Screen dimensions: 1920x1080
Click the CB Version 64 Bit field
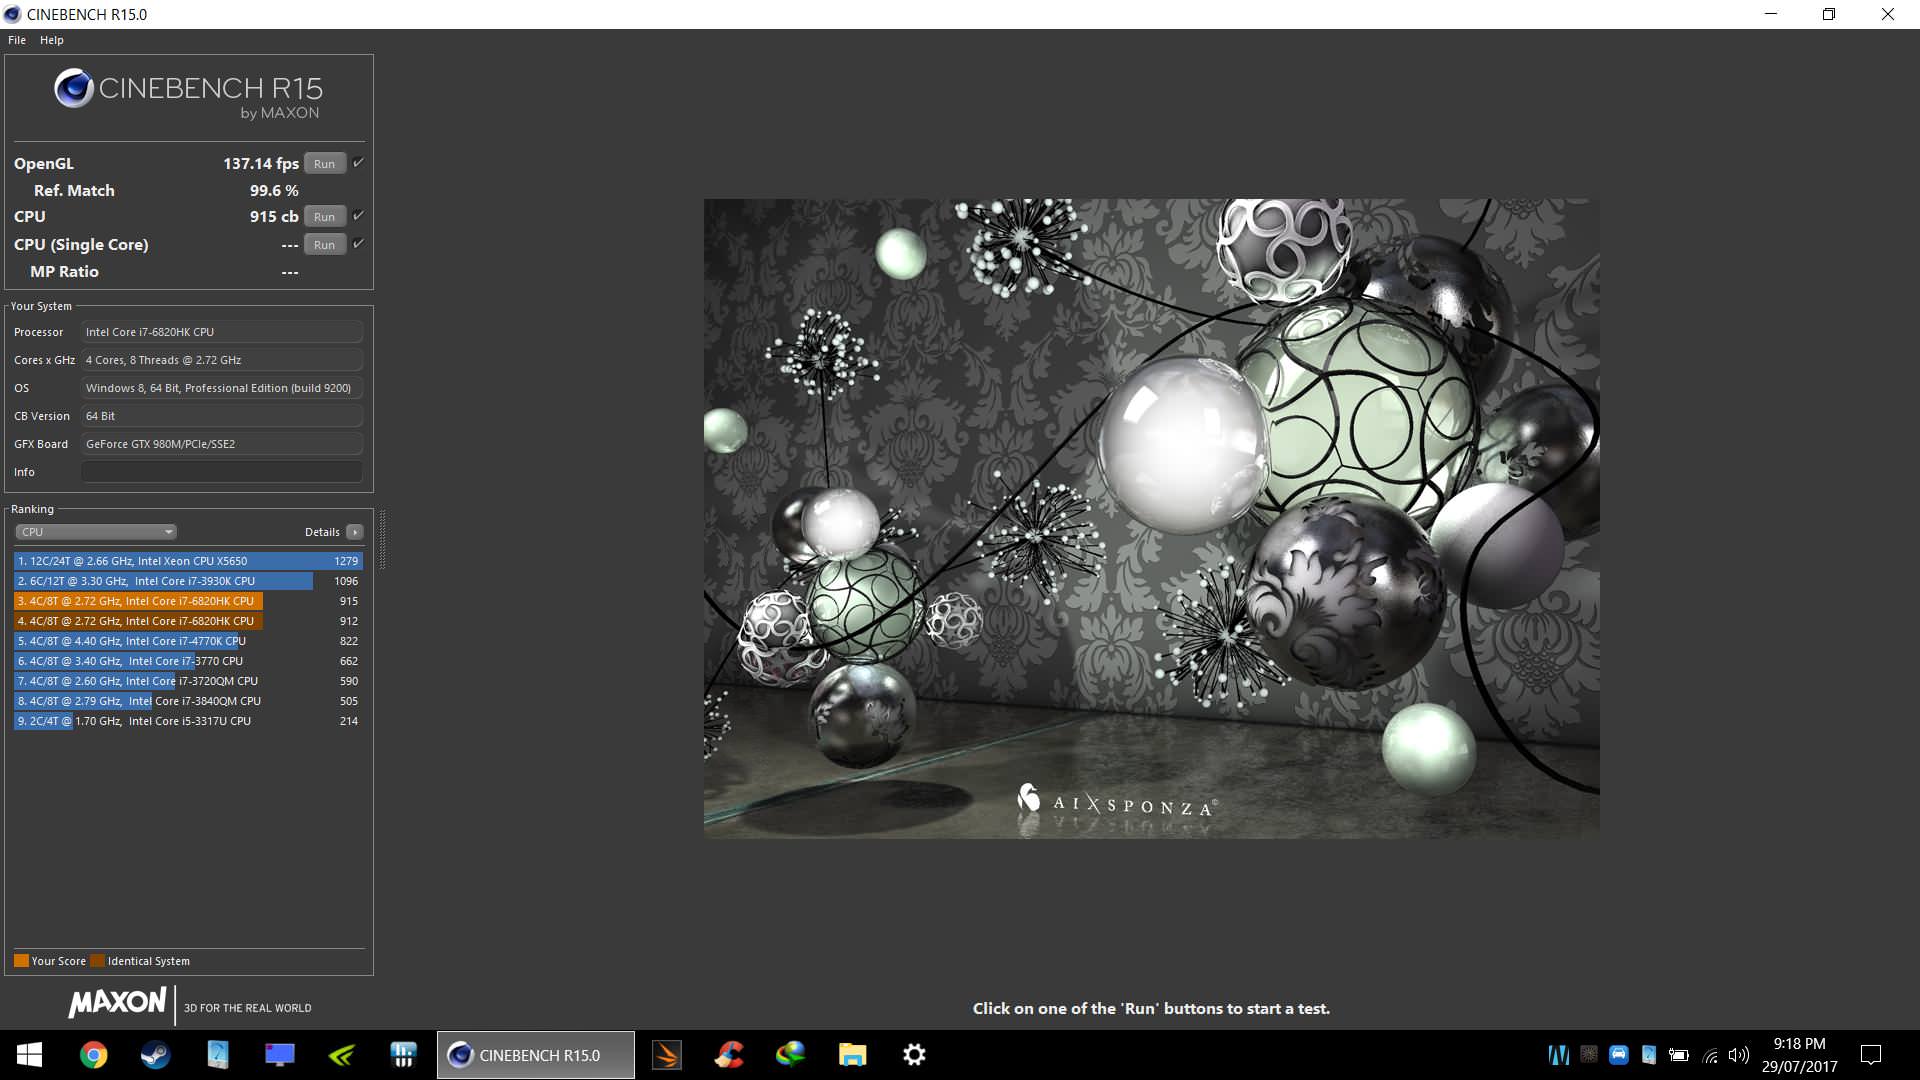pyautogui.click(x=221, y=416)
